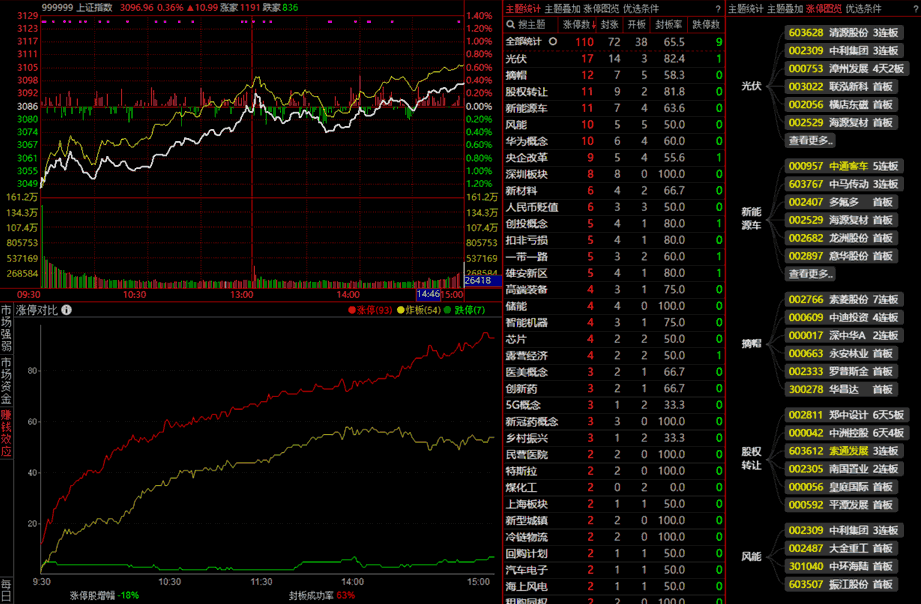The height and width of the screenshot is (604, 921).
Task: Open stock chip 603628 清源股份
Action: 843,33
